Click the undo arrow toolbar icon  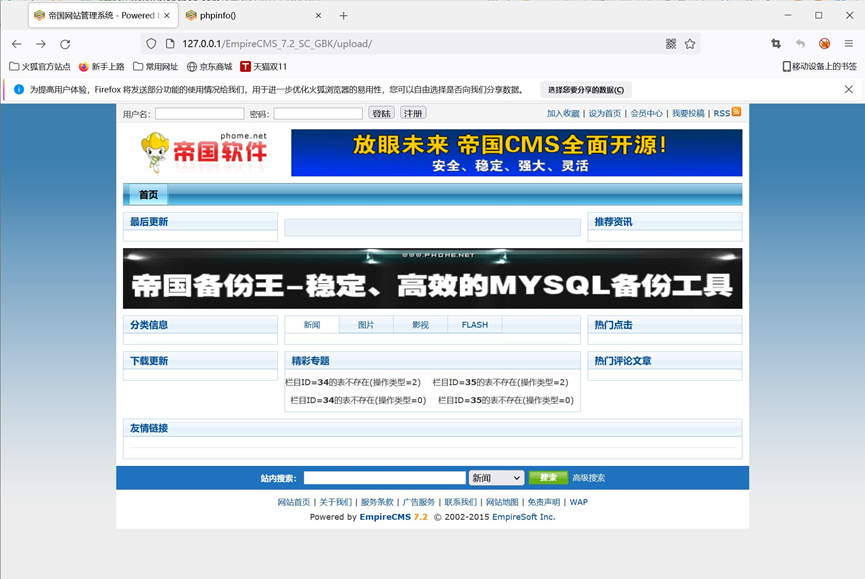point(800,44)
